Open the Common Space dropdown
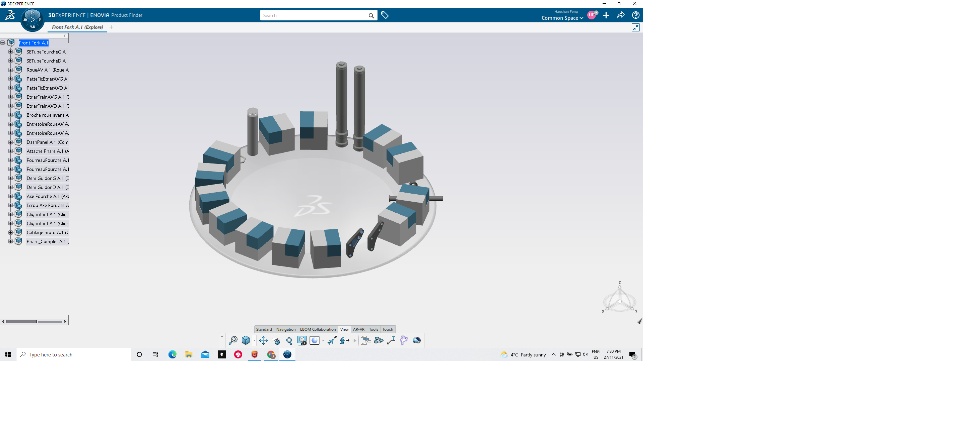960x432 pixels. click(562, 18)
